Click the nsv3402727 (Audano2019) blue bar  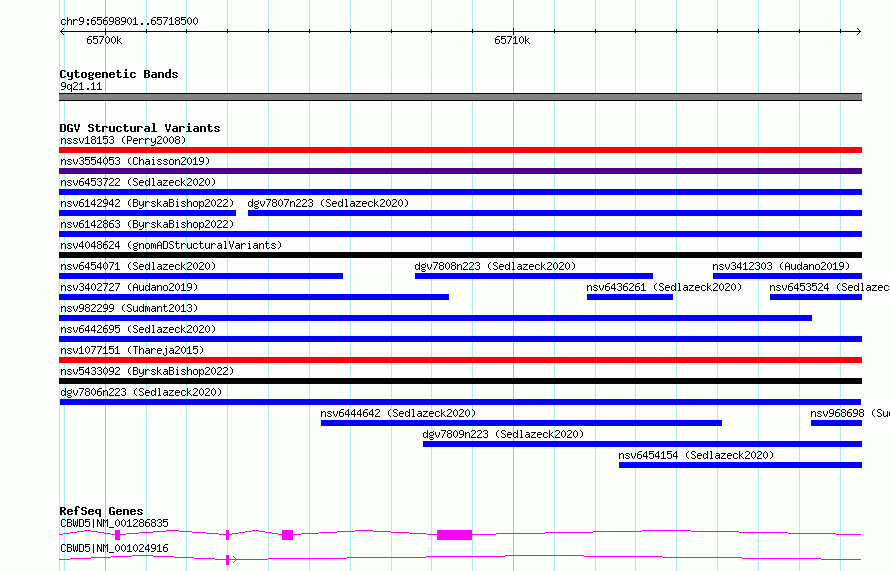254,297
